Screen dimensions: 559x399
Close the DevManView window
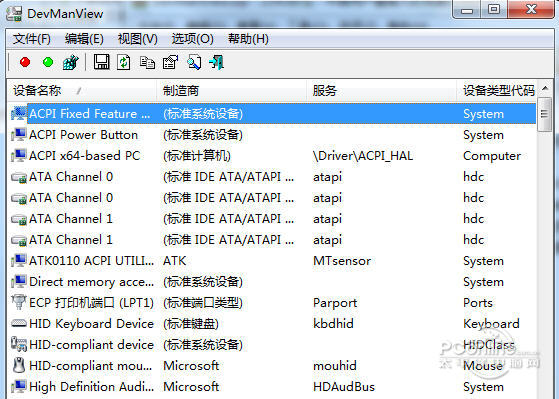(531, 10)
